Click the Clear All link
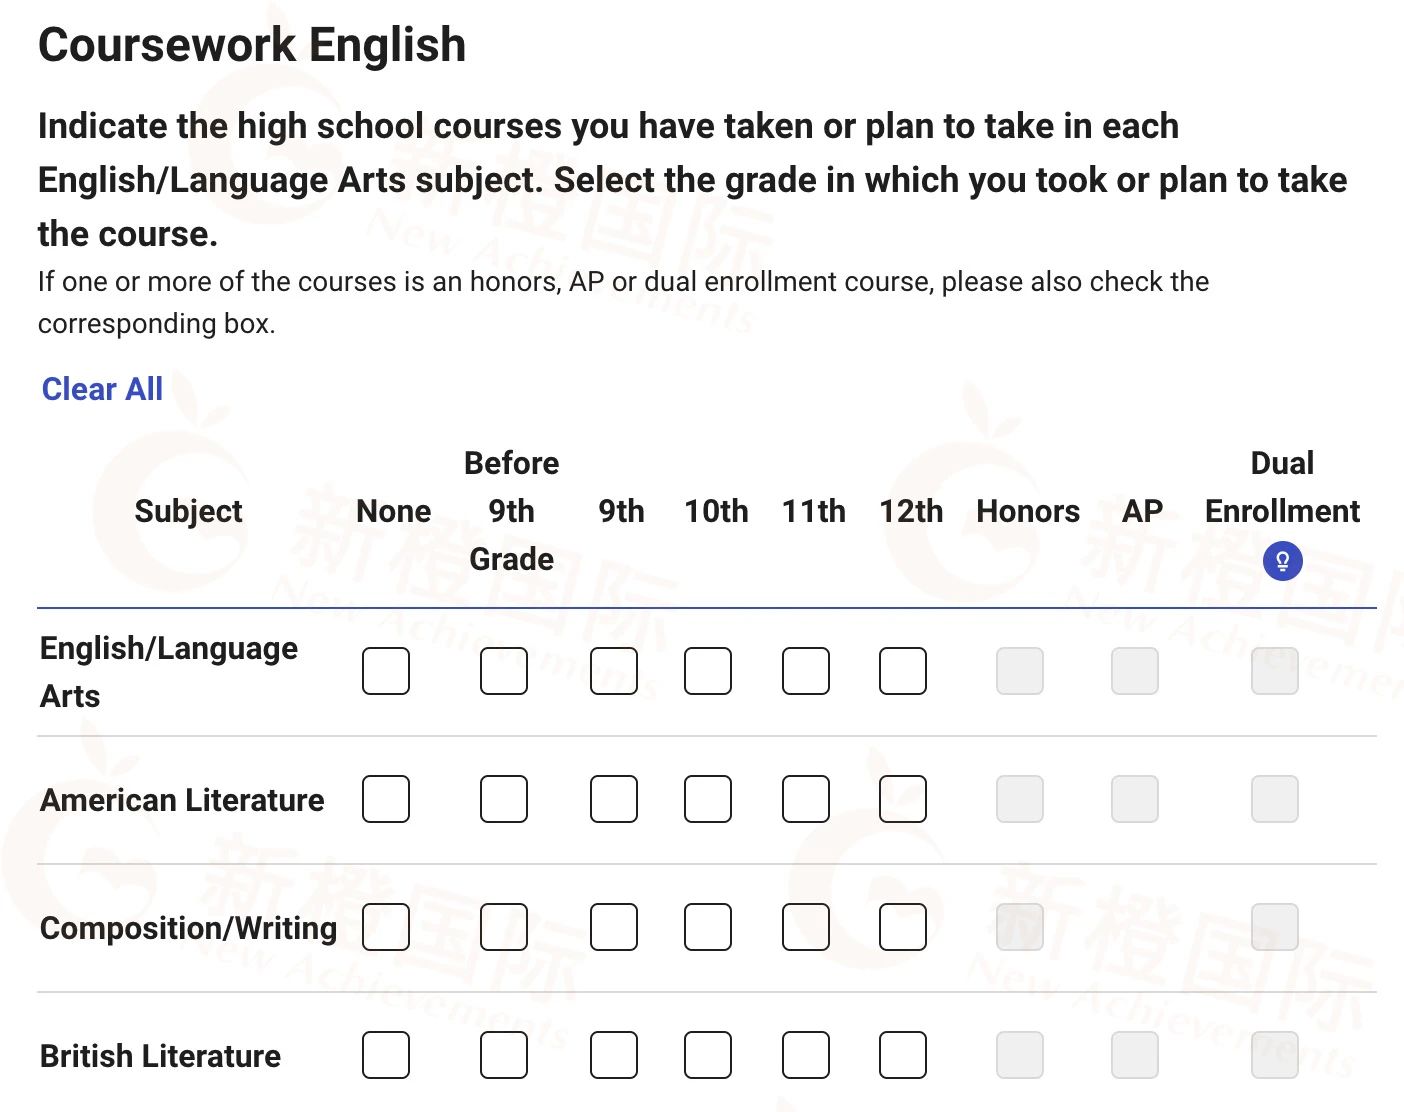The height and width of the screenshot is (1112, 1404). [102, 389]
